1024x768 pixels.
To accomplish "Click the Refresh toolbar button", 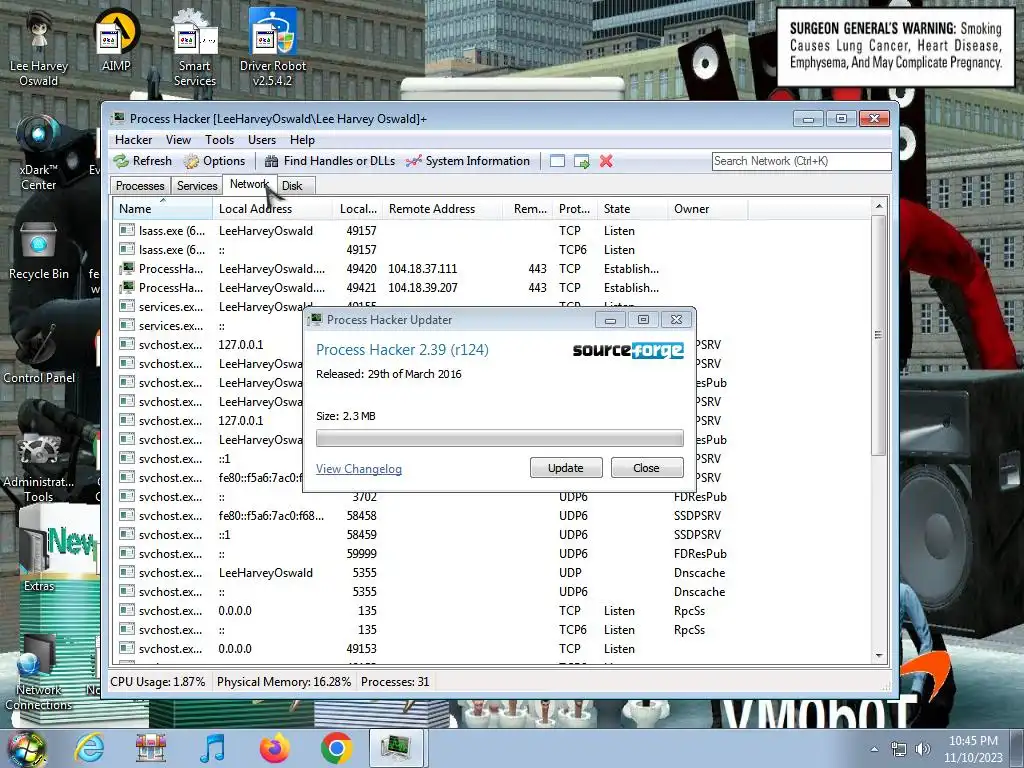I will [142, 161].
